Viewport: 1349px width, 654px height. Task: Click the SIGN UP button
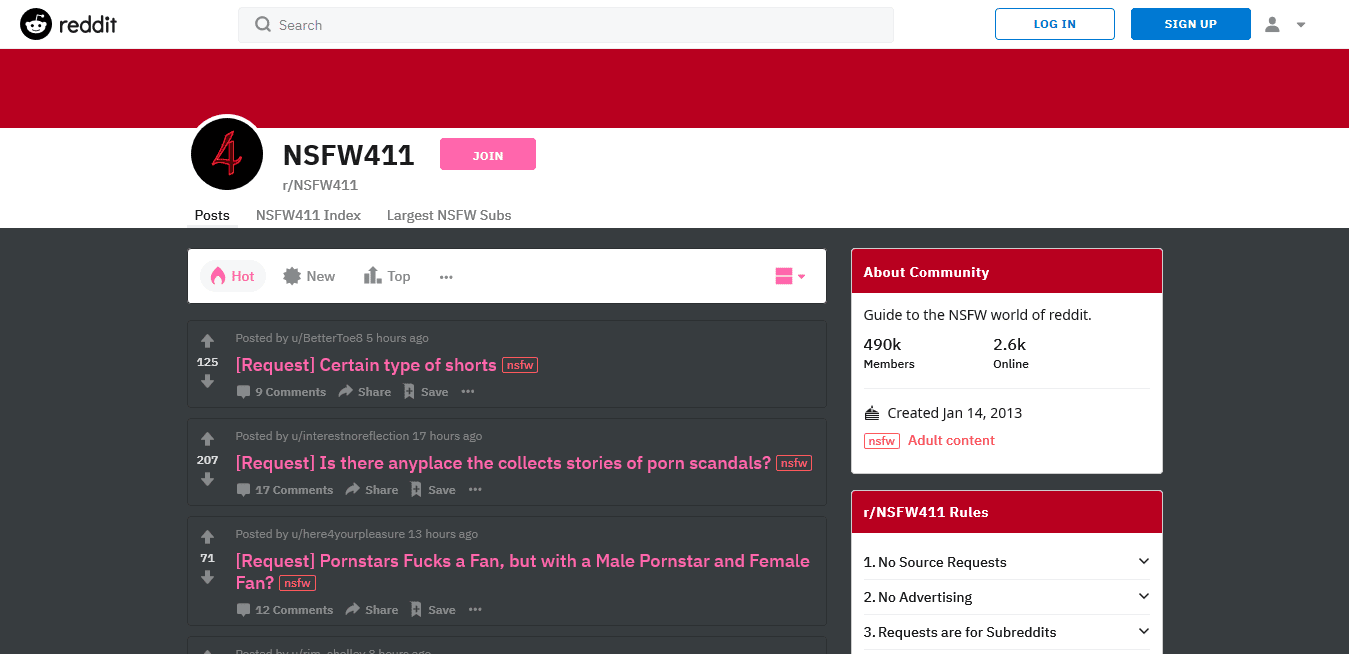[x=1191, y=24]
